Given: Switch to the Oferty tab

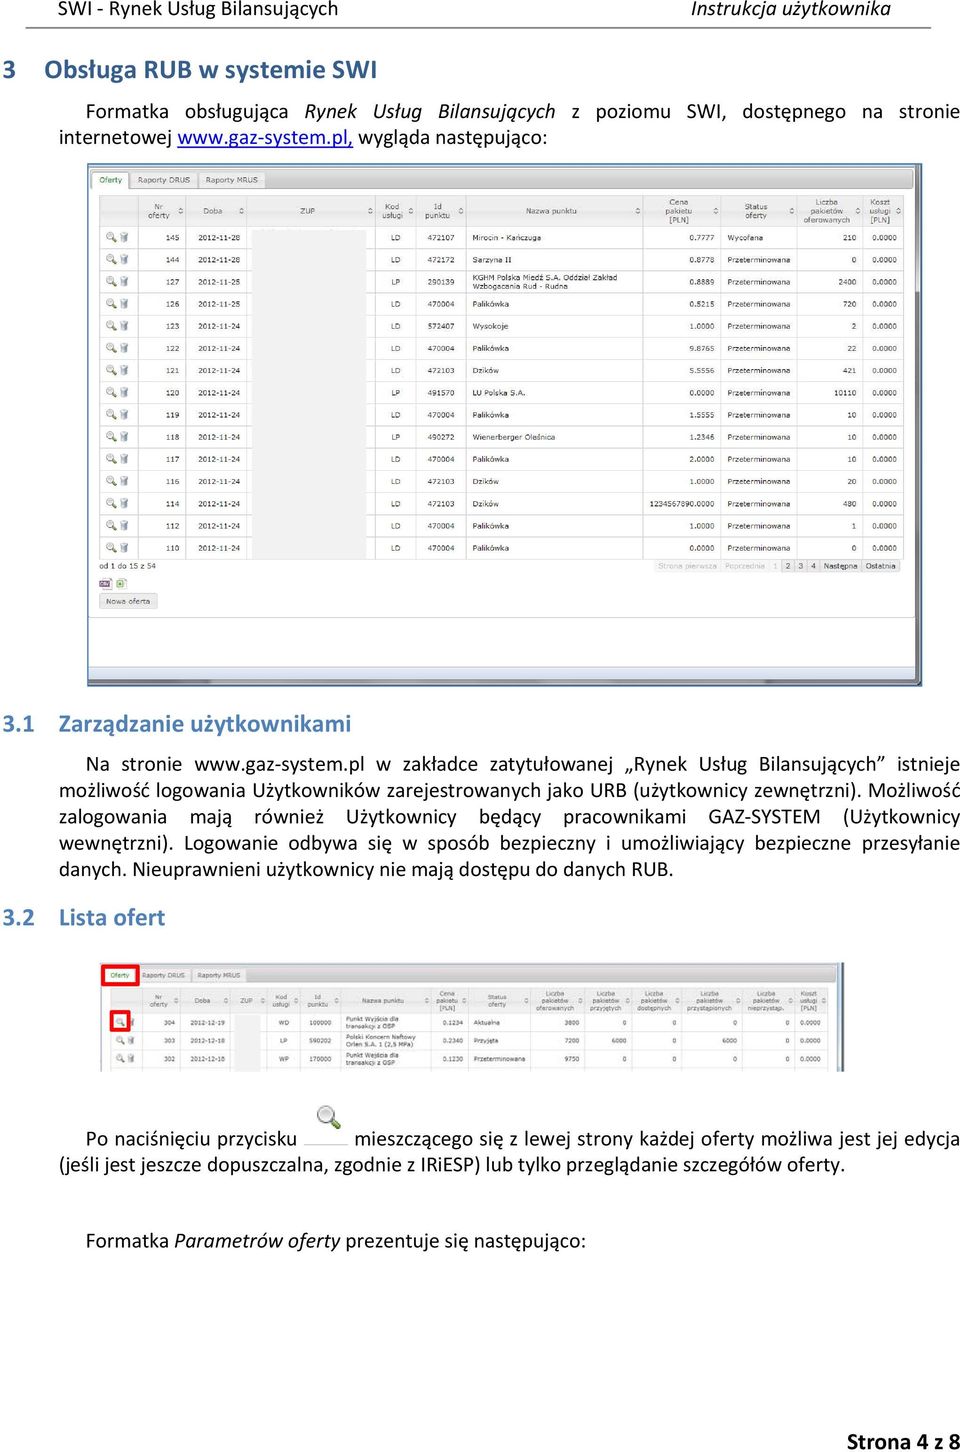Looking at the screenshot, I should (x=111, y=180).
